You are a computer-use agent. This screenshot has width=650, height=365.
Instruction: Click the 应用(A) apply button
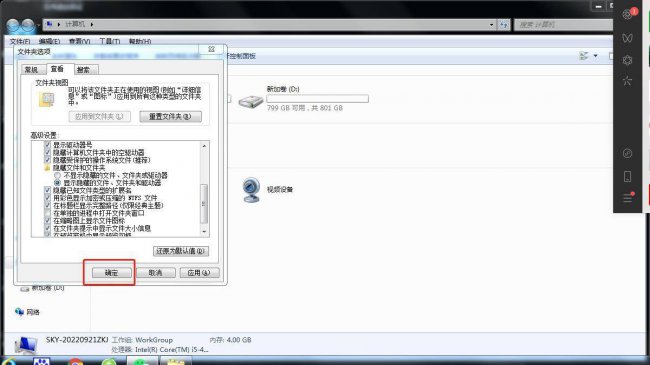[x=199, y=273]
